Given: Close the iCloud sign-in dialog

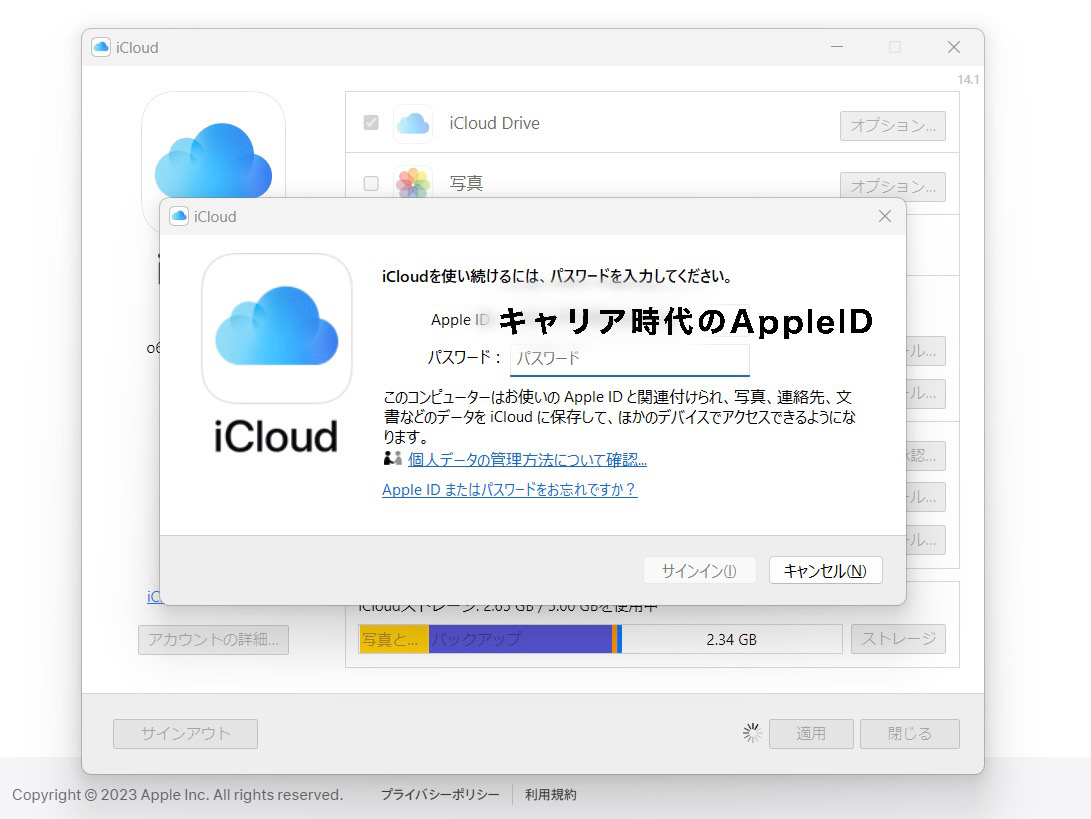Looking at the screenshot, I should pyautogui.click(x=885, y=216).
